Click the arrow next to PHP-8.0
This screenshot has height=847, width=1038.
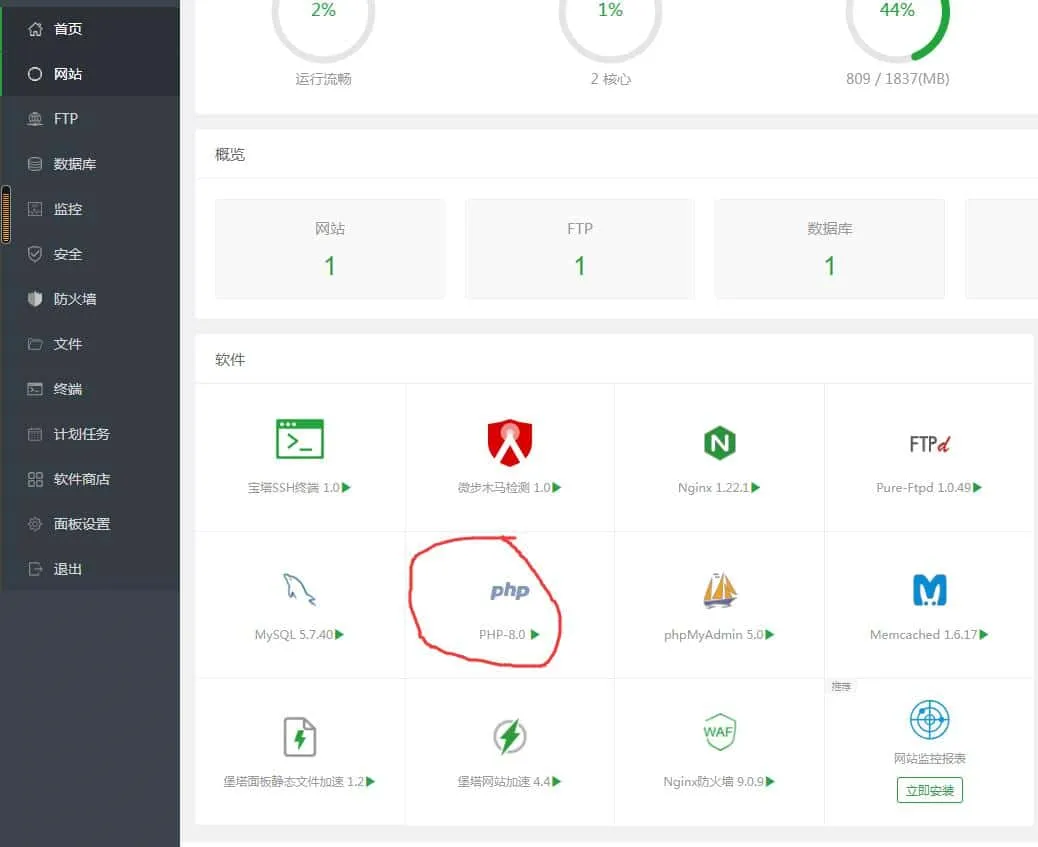coord(535,634)
